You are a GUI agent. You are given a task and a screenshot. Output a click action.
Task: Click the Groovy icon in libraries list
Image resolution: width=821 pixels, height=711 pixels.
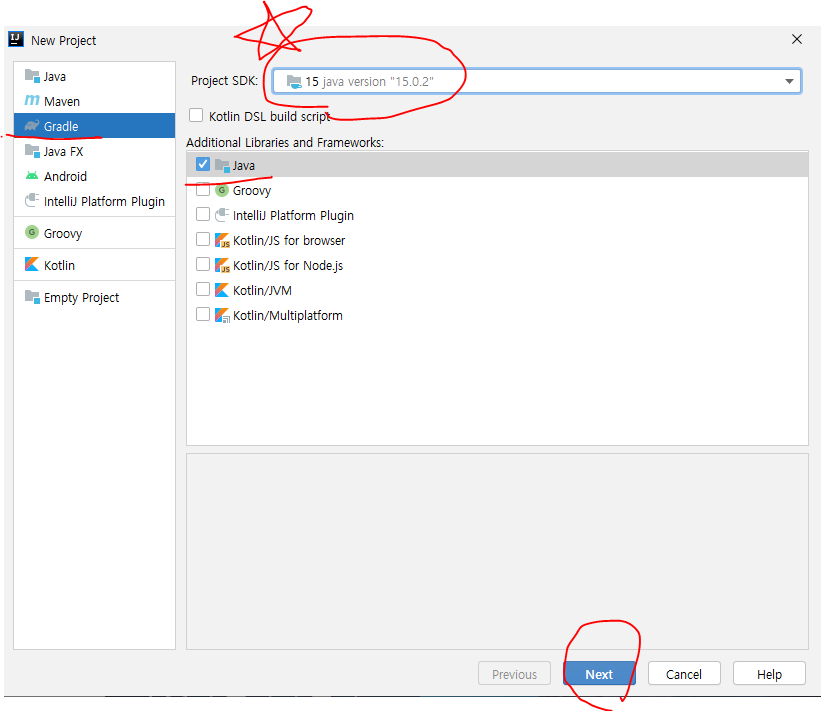point(222,190)
